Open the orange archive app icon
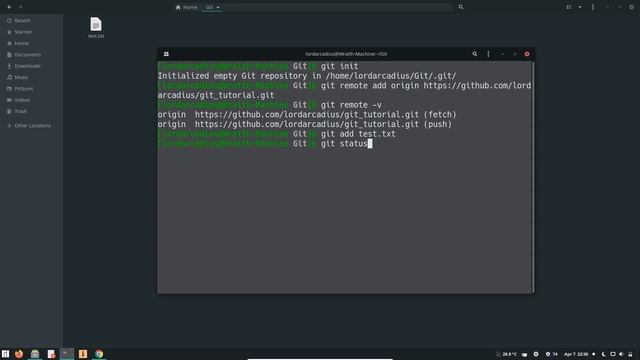Screen dimensions: 640x360 (83, 354)
